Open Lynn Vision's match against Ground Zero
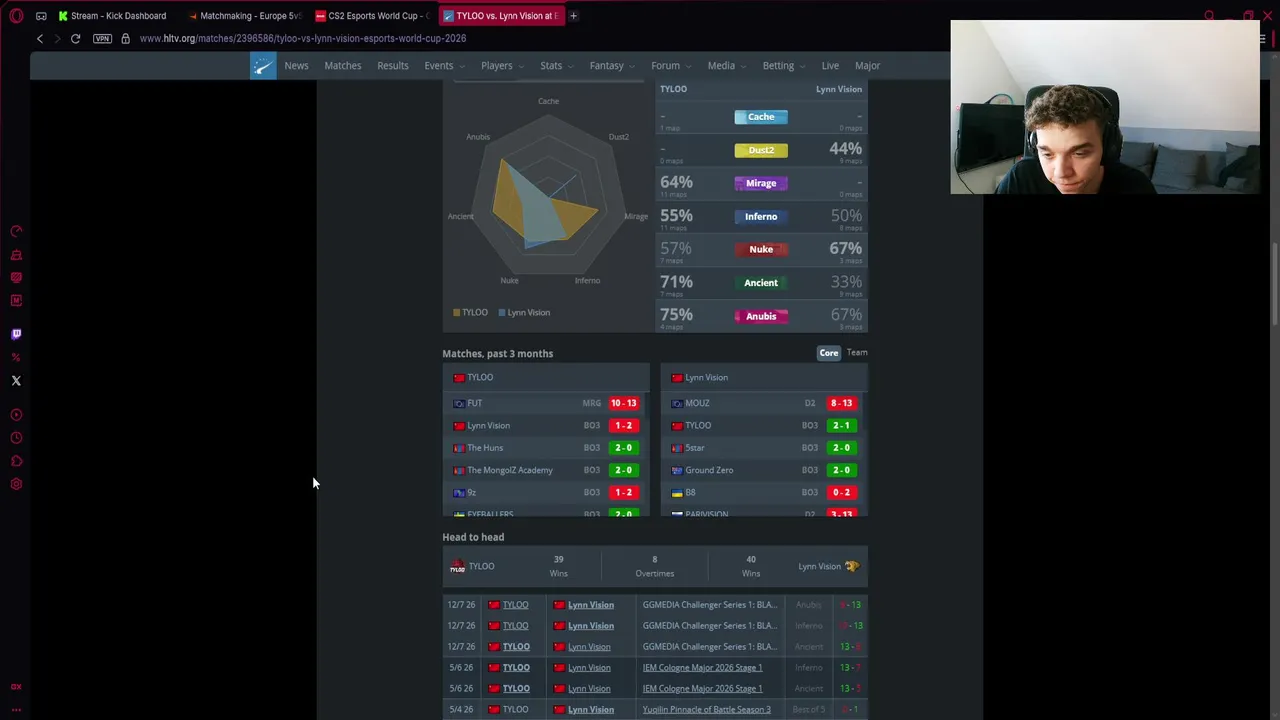The width and height of the screenshot is (1280, 720). point(764,470)
